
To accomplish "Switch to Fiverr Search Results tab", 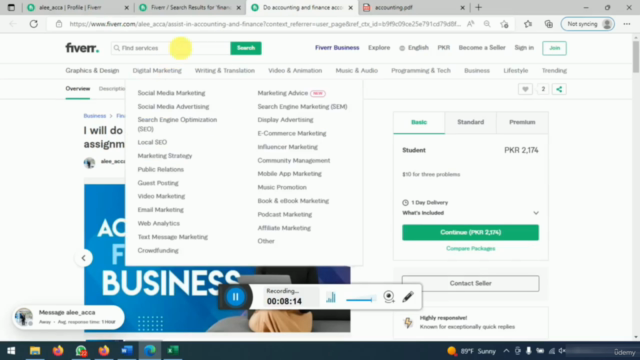I will pyautogui.click(x=190, y=8).
